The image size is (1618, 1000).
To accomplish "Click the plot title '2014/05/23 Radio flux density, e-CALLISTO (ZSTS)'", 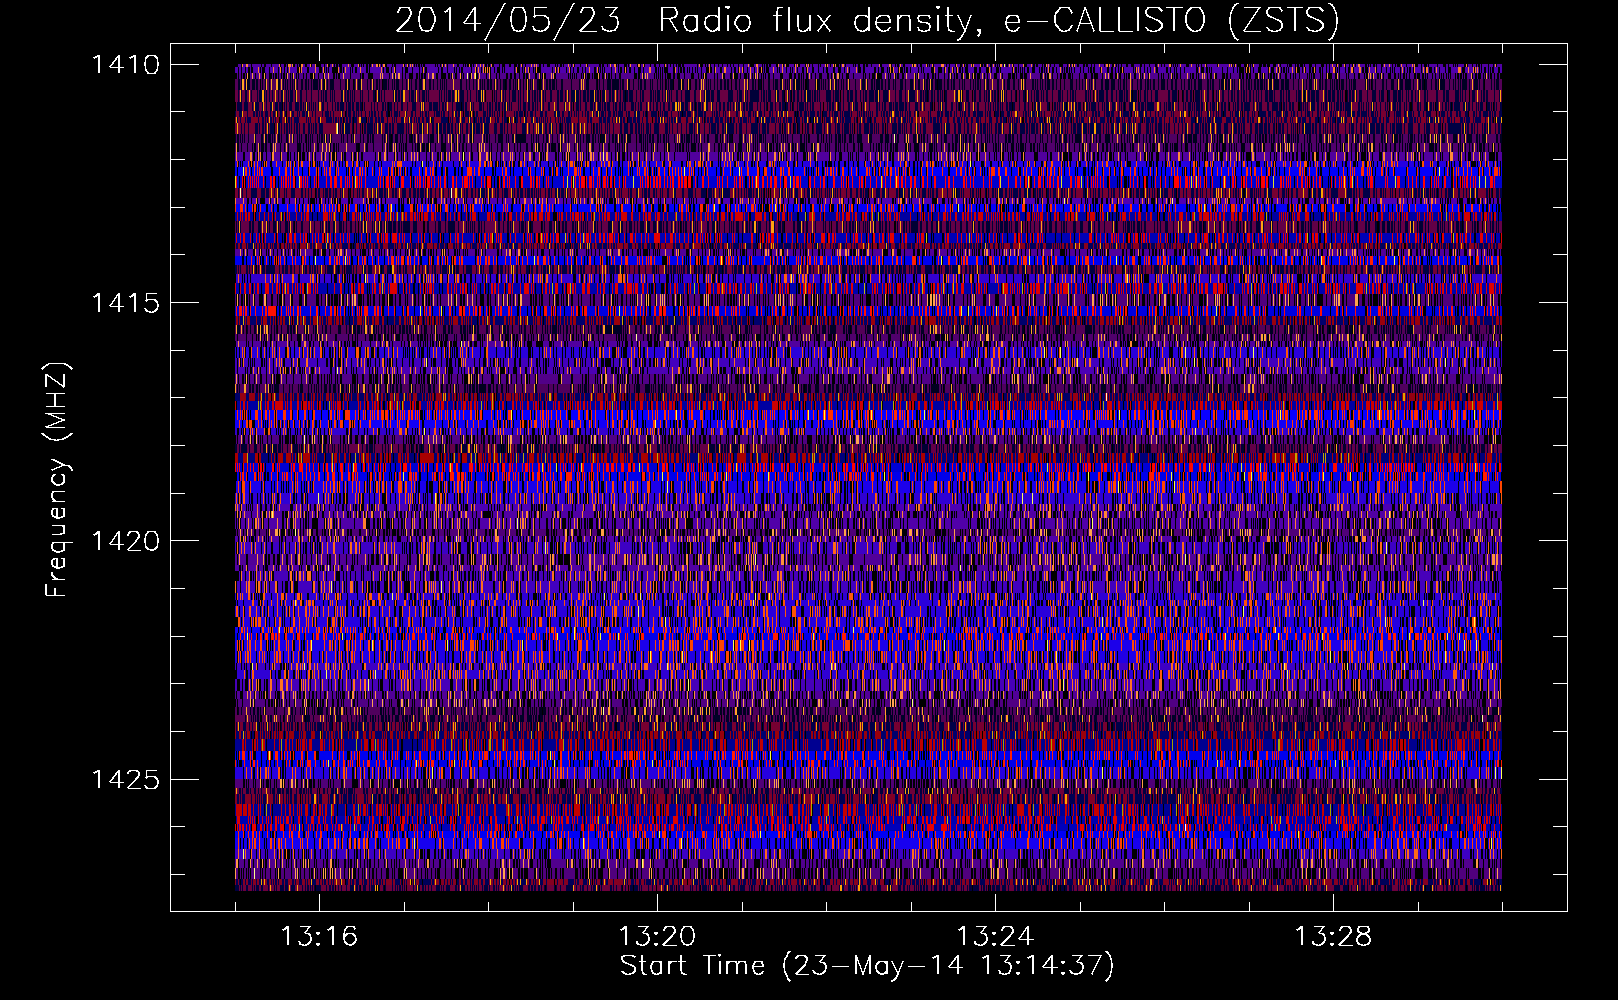I will (867, 21).
